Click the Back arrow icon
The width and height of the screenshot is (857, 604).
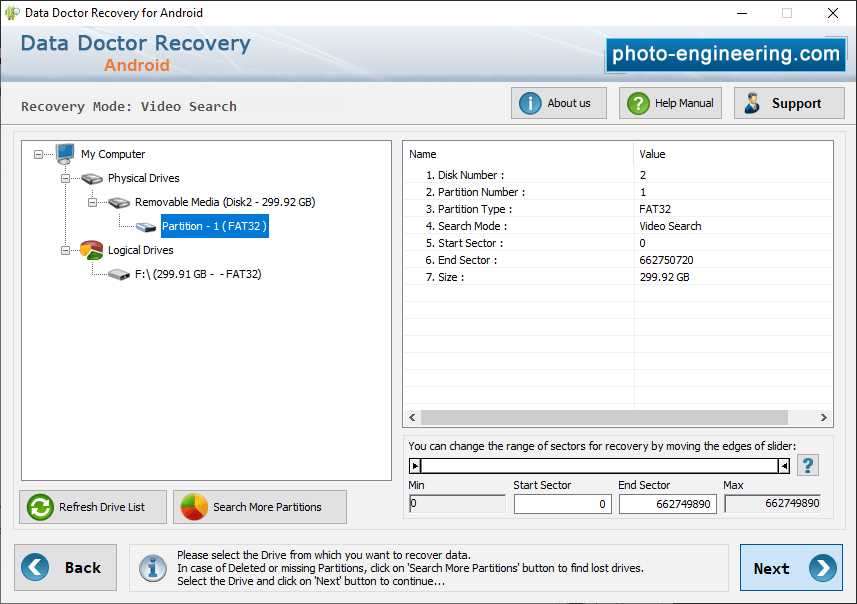click(35, 567)
